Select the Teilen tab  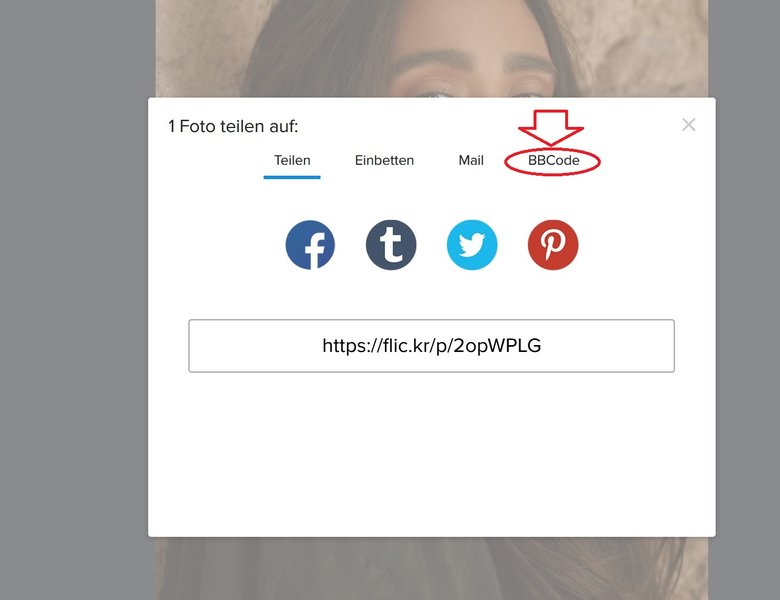tap(292, 160)
